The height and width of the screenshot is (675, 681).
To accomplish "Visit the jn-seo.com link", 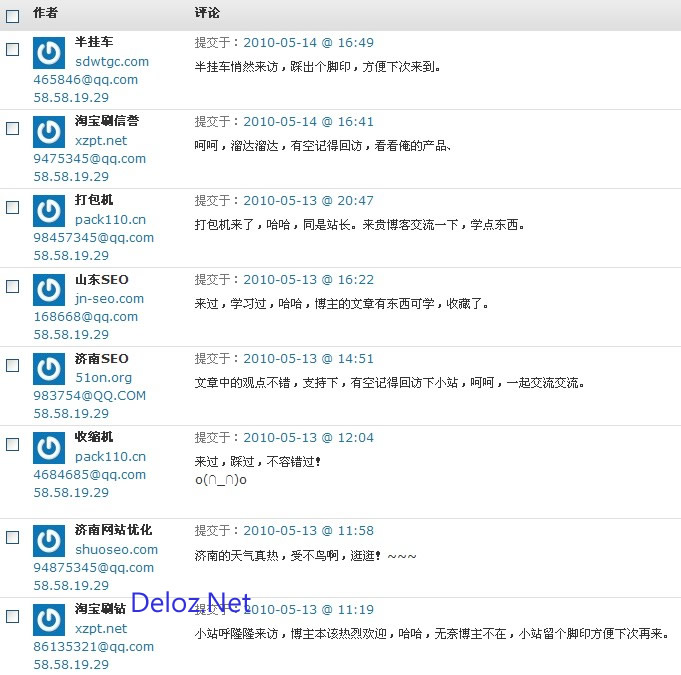I will coord(109,299).
